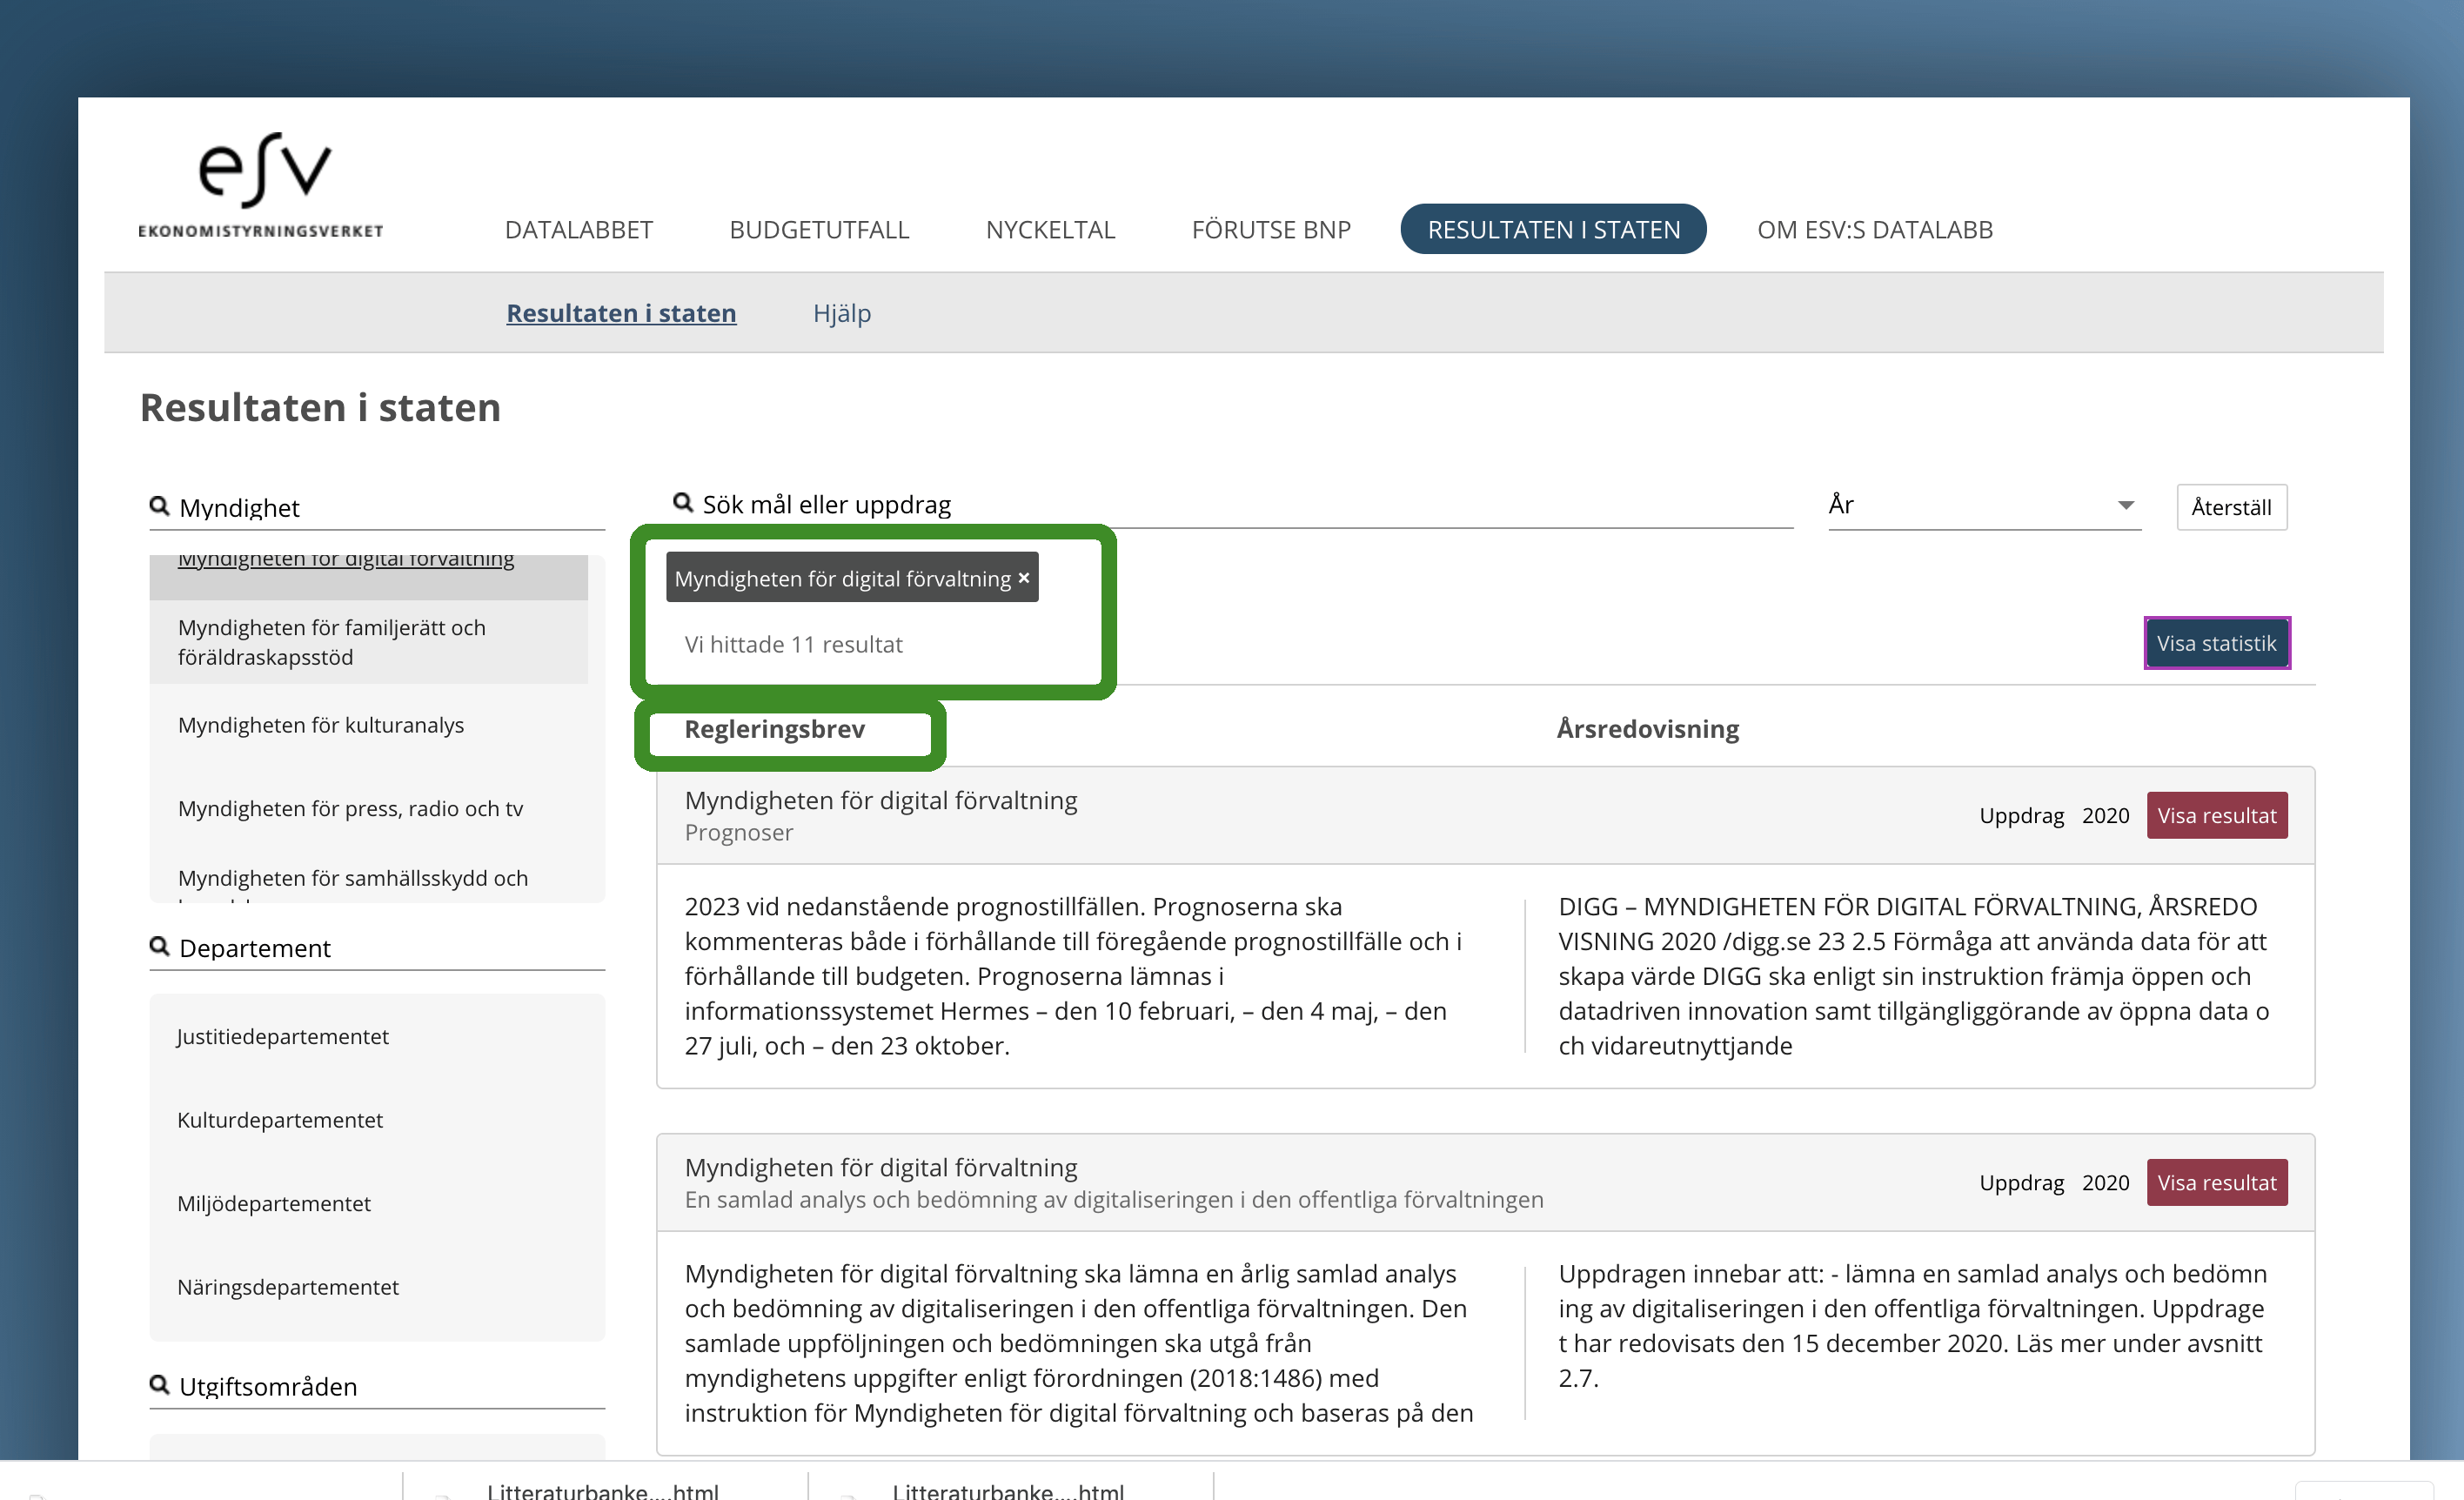Filter by Kulturdepartementet
Image resolution: width=2464 pixels, height=1500 pixels.
280,1120
